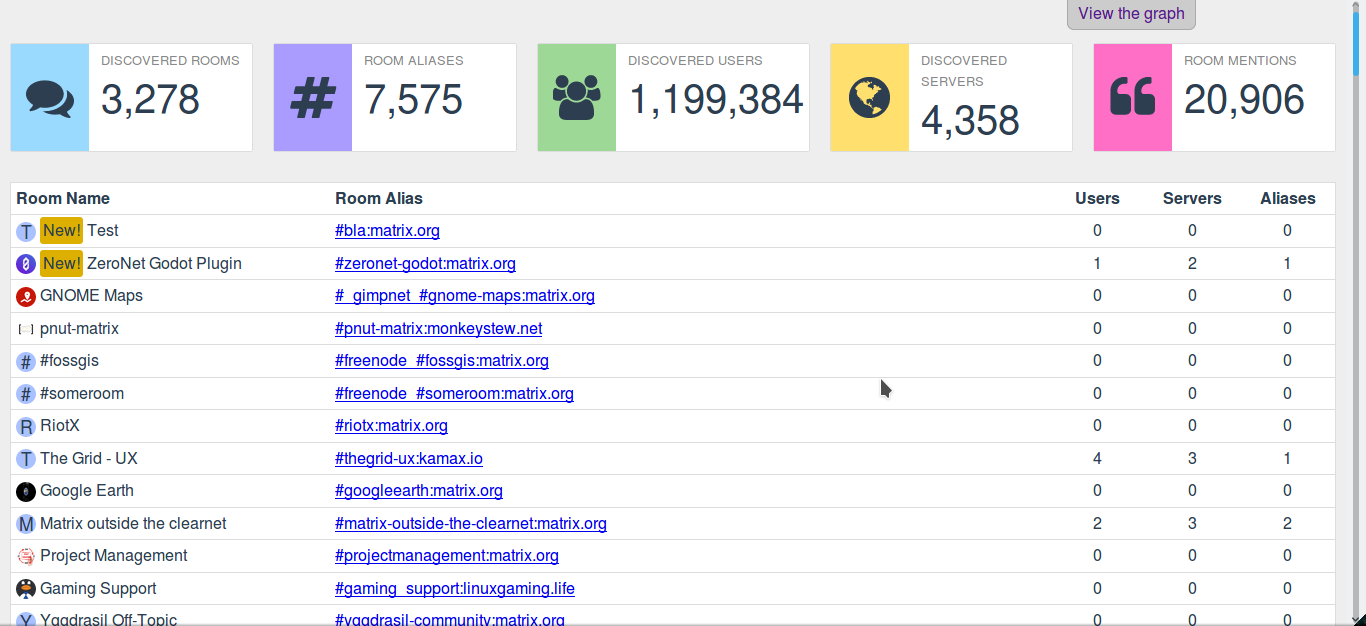Click the Discovered Servers globe icon
This screenshot has width=1366, height=626.
[x=869, y=98]
